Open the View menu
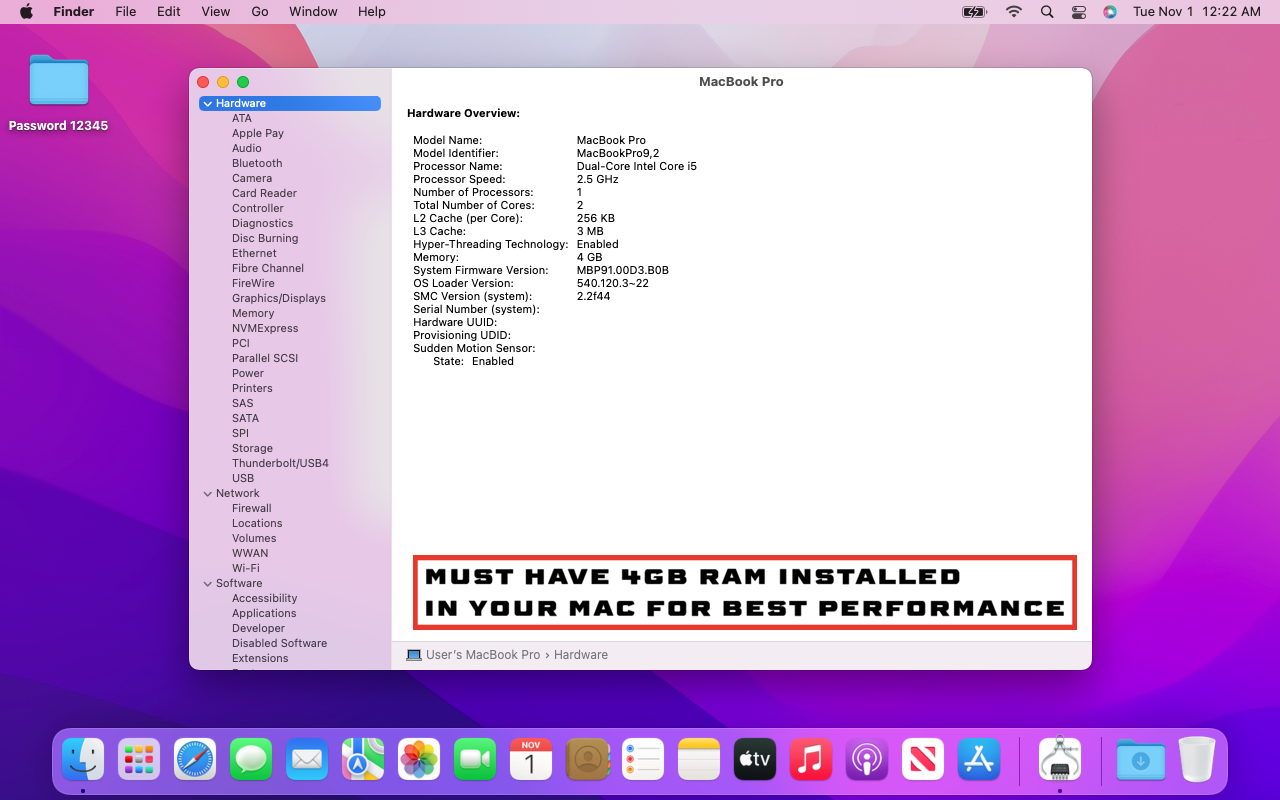This screenshot has width=1280, height=800. (x=216, y=12)
